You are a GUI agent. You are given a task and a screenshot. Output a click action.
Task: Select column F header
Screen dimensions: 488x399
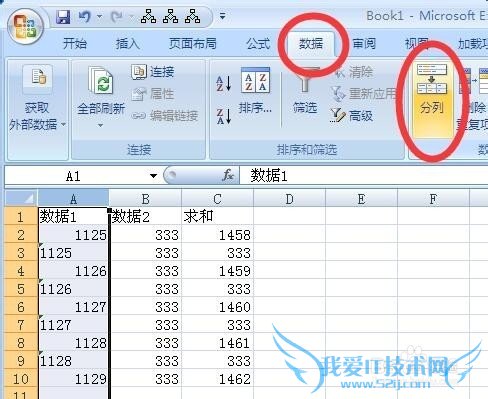coord(433,199)
